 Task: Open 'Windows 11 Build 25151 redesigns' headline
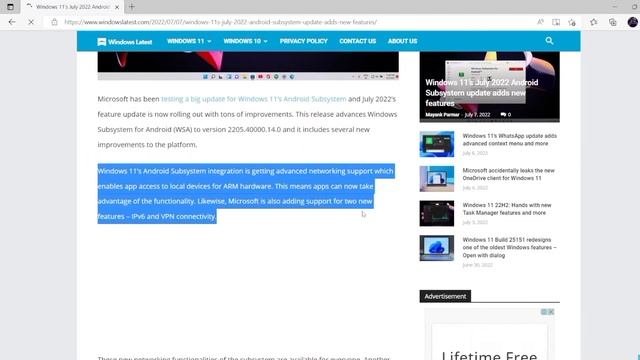pyautogui.click(x=509, y=247)
